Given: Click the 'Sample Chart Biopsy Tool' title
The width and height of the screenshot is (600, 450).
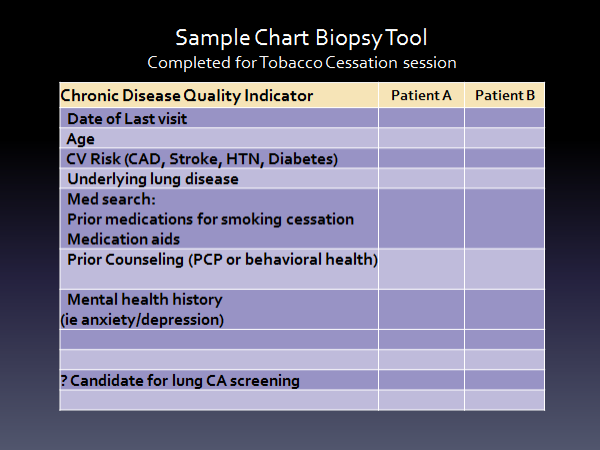Looking at the screenshot, I should (x=301, y=39).
